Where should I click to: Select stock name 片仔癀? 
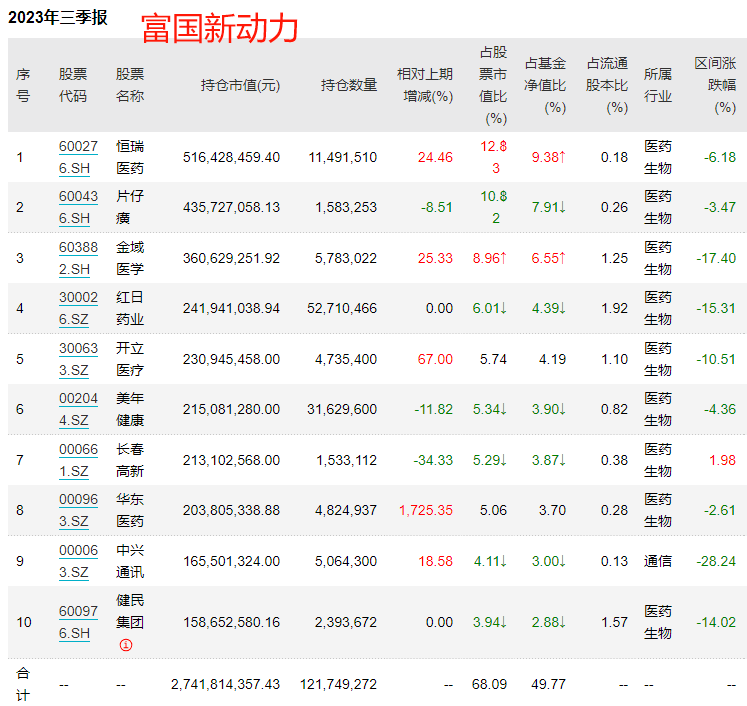130,207
